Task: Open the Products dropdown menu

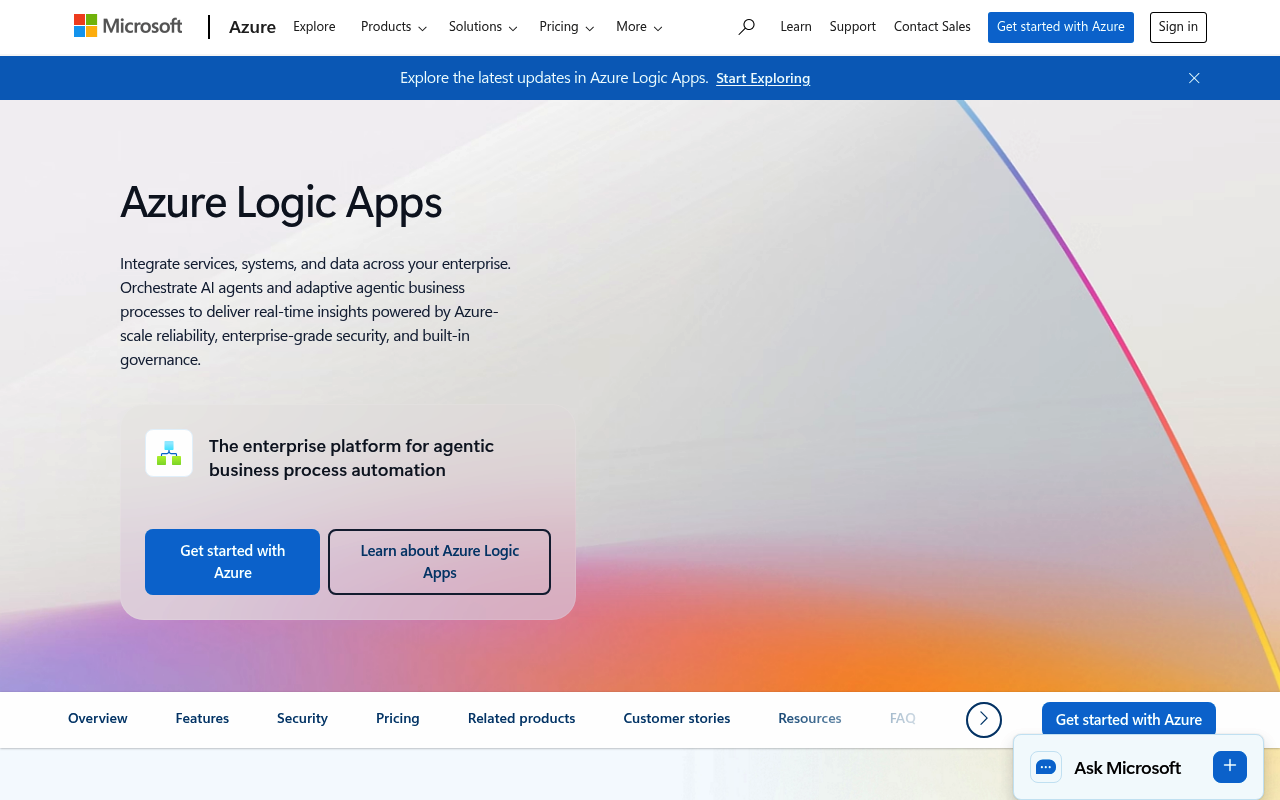Action: pos(394,27)
